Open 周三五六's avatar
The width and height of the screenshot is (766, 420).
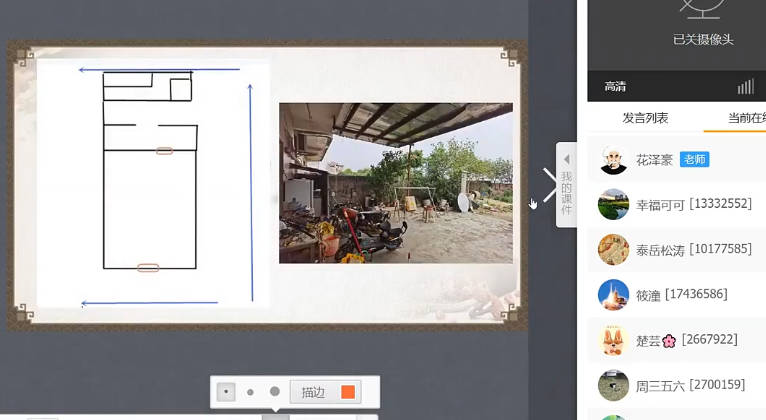pyautogui.click(x=613, y=385)
